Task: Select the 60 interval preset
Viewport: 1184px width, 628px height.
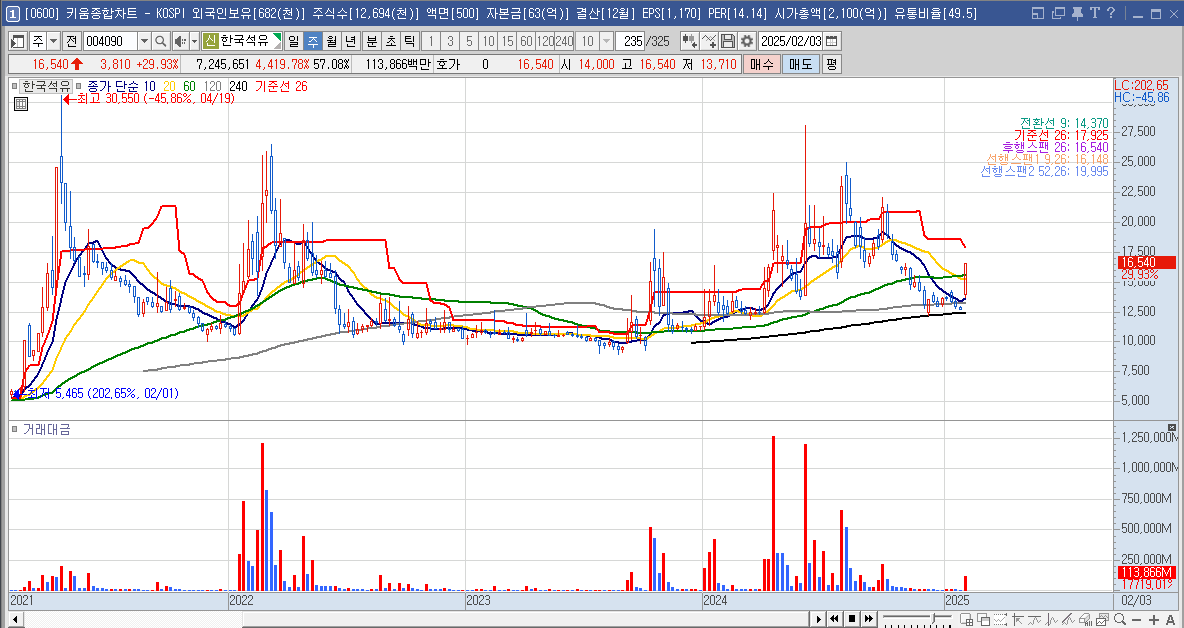Action: pyautogui.click(x=526, y=41)
